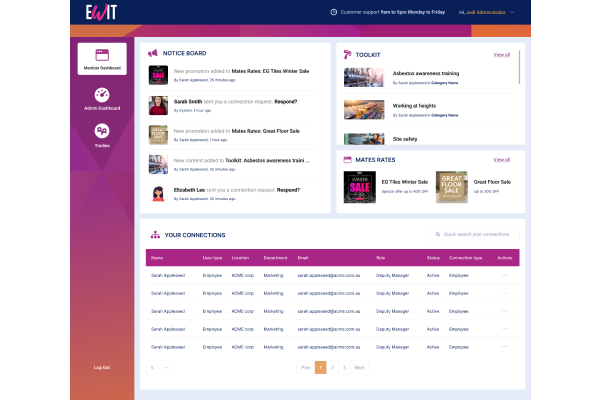Open Great Floor Sale title in Mates Rates
This screenshot has height=400, width=600.
pyautogui.click(x=492, y=182)
